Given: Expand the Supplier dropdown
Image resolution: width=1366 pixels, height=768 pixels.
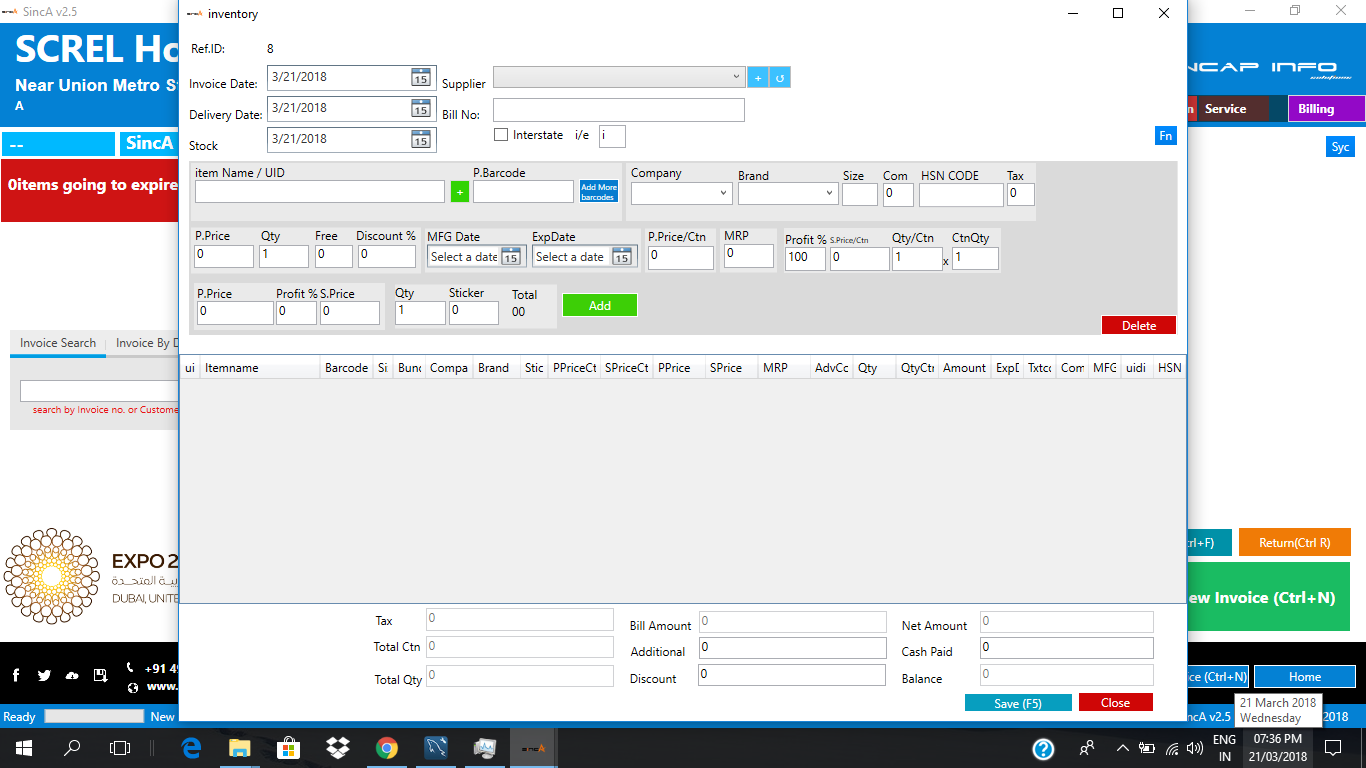Looking at the screenshot, I should [x=736, y=77].
